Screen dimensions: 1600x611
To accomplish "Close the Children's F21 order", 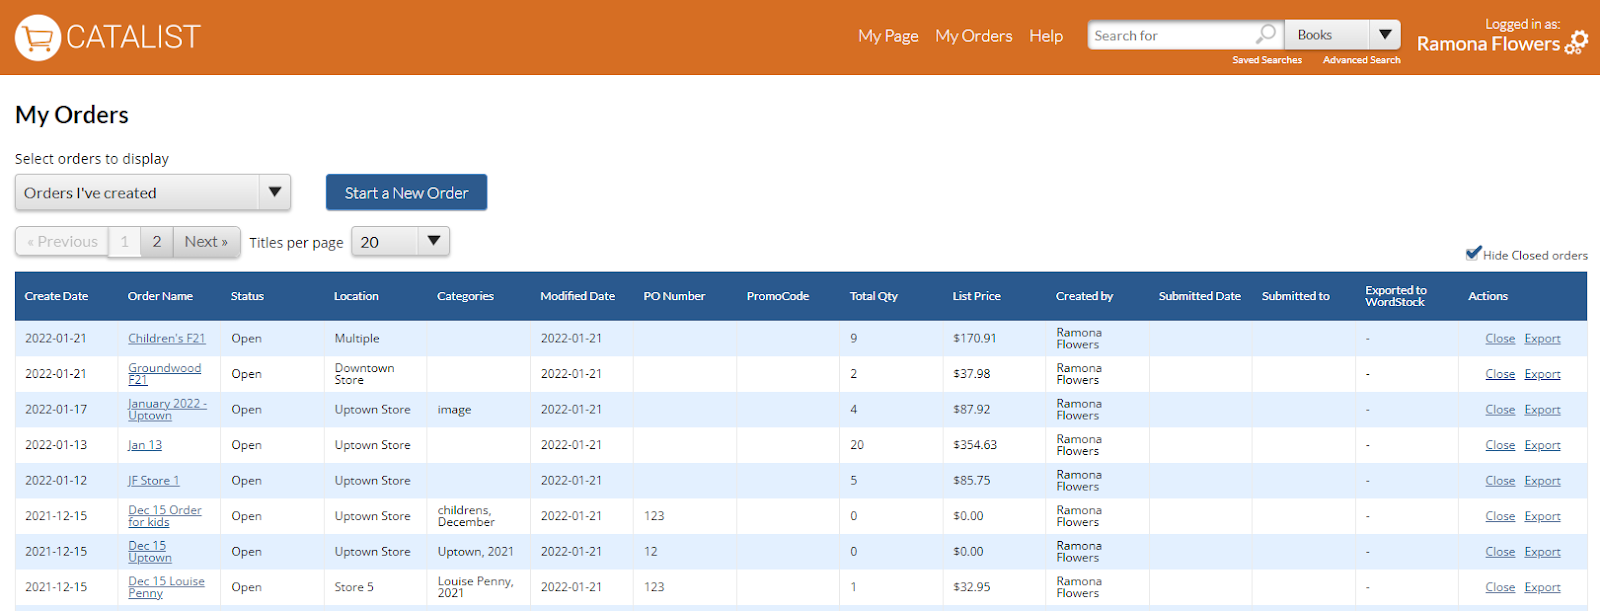I will pos(1500,339).
